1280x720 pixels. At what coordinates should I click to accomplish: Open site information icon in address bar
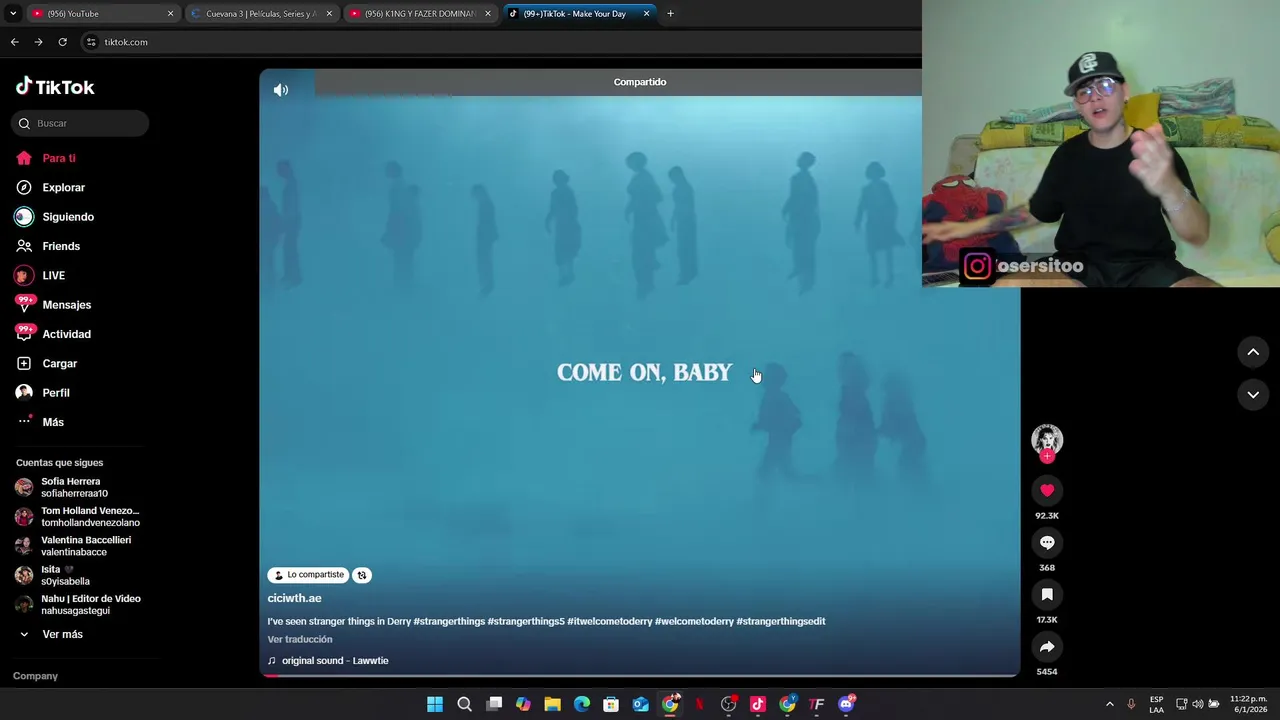[91, 42]
